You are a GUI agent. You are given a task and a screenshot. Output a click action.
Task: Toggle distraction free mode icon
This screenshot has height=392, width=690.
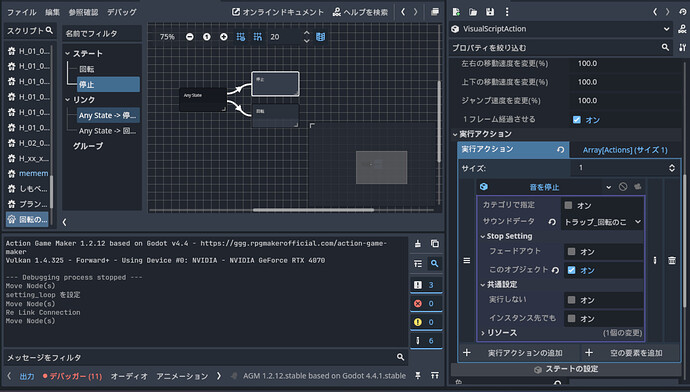(435, 12)
